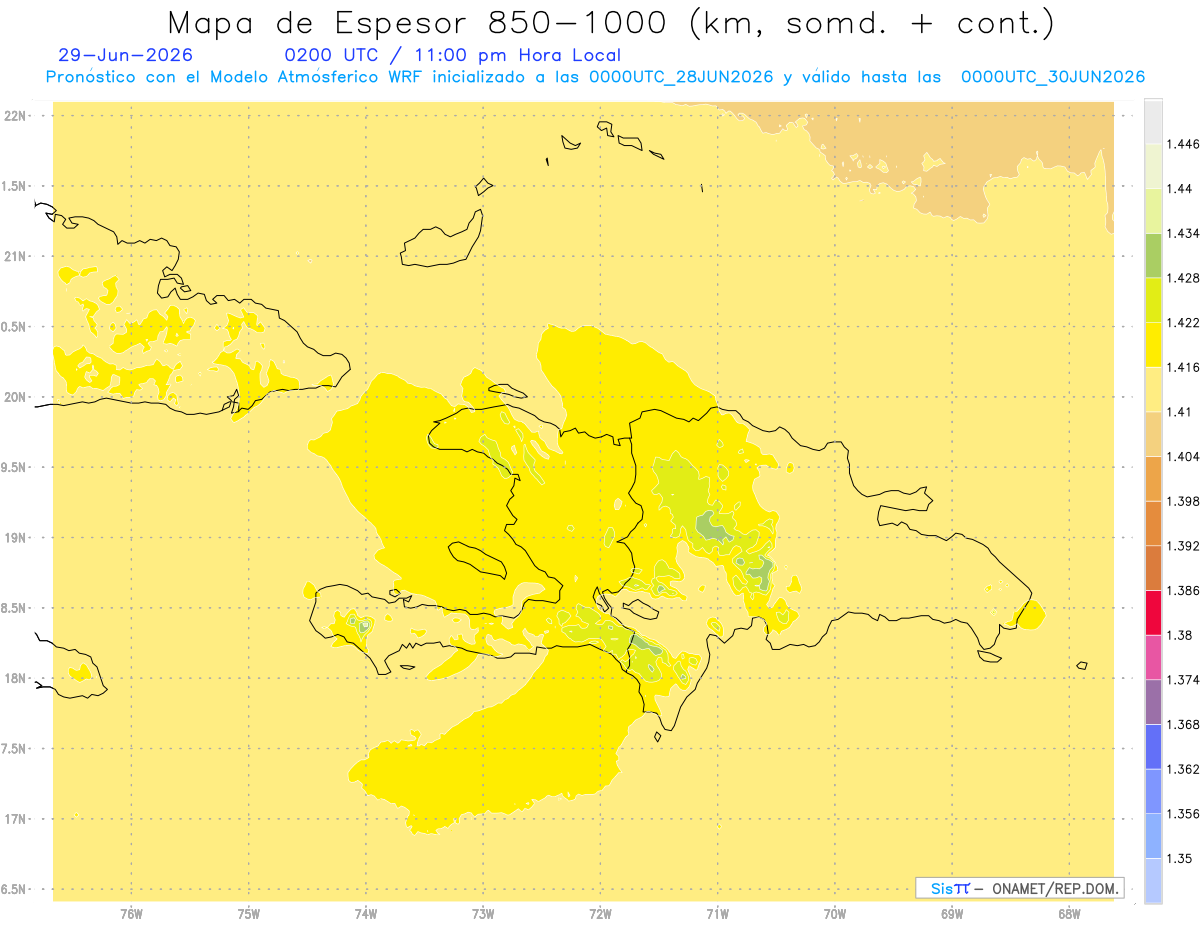This screenshot has height=927, width=1200.
Task: Select longitude axis label "71W"
Action: tap(717, 913)
